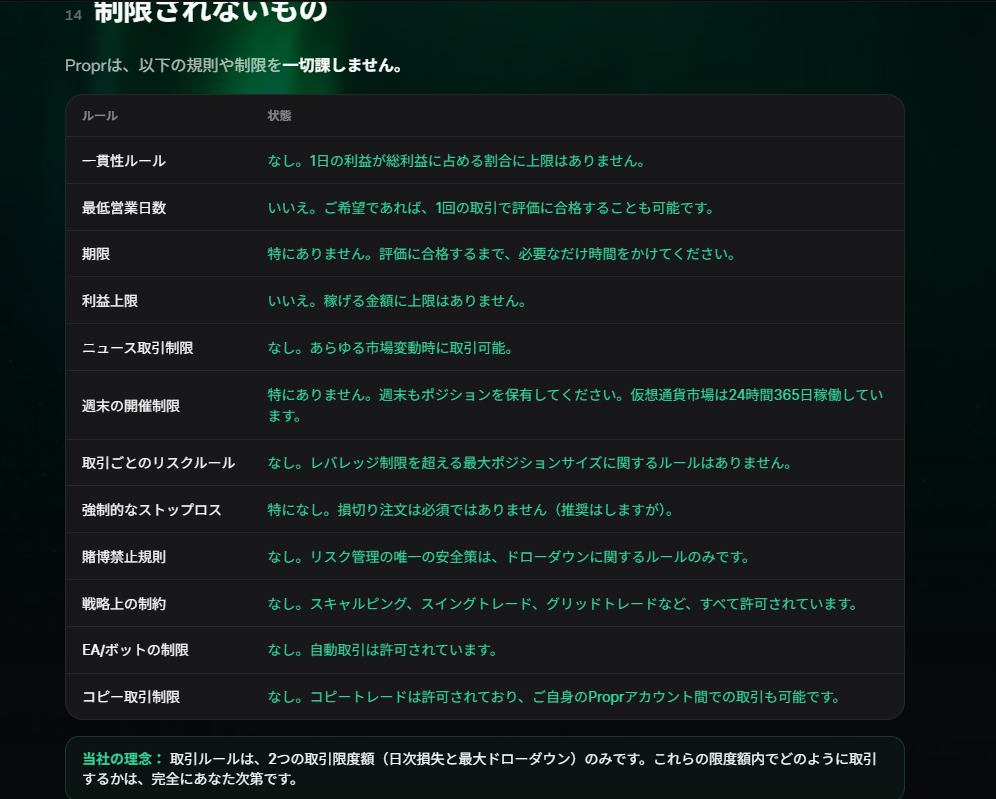Select the '週末の開催制限' rule cell
Screen dimensions: 996x799
pos(131,406)
